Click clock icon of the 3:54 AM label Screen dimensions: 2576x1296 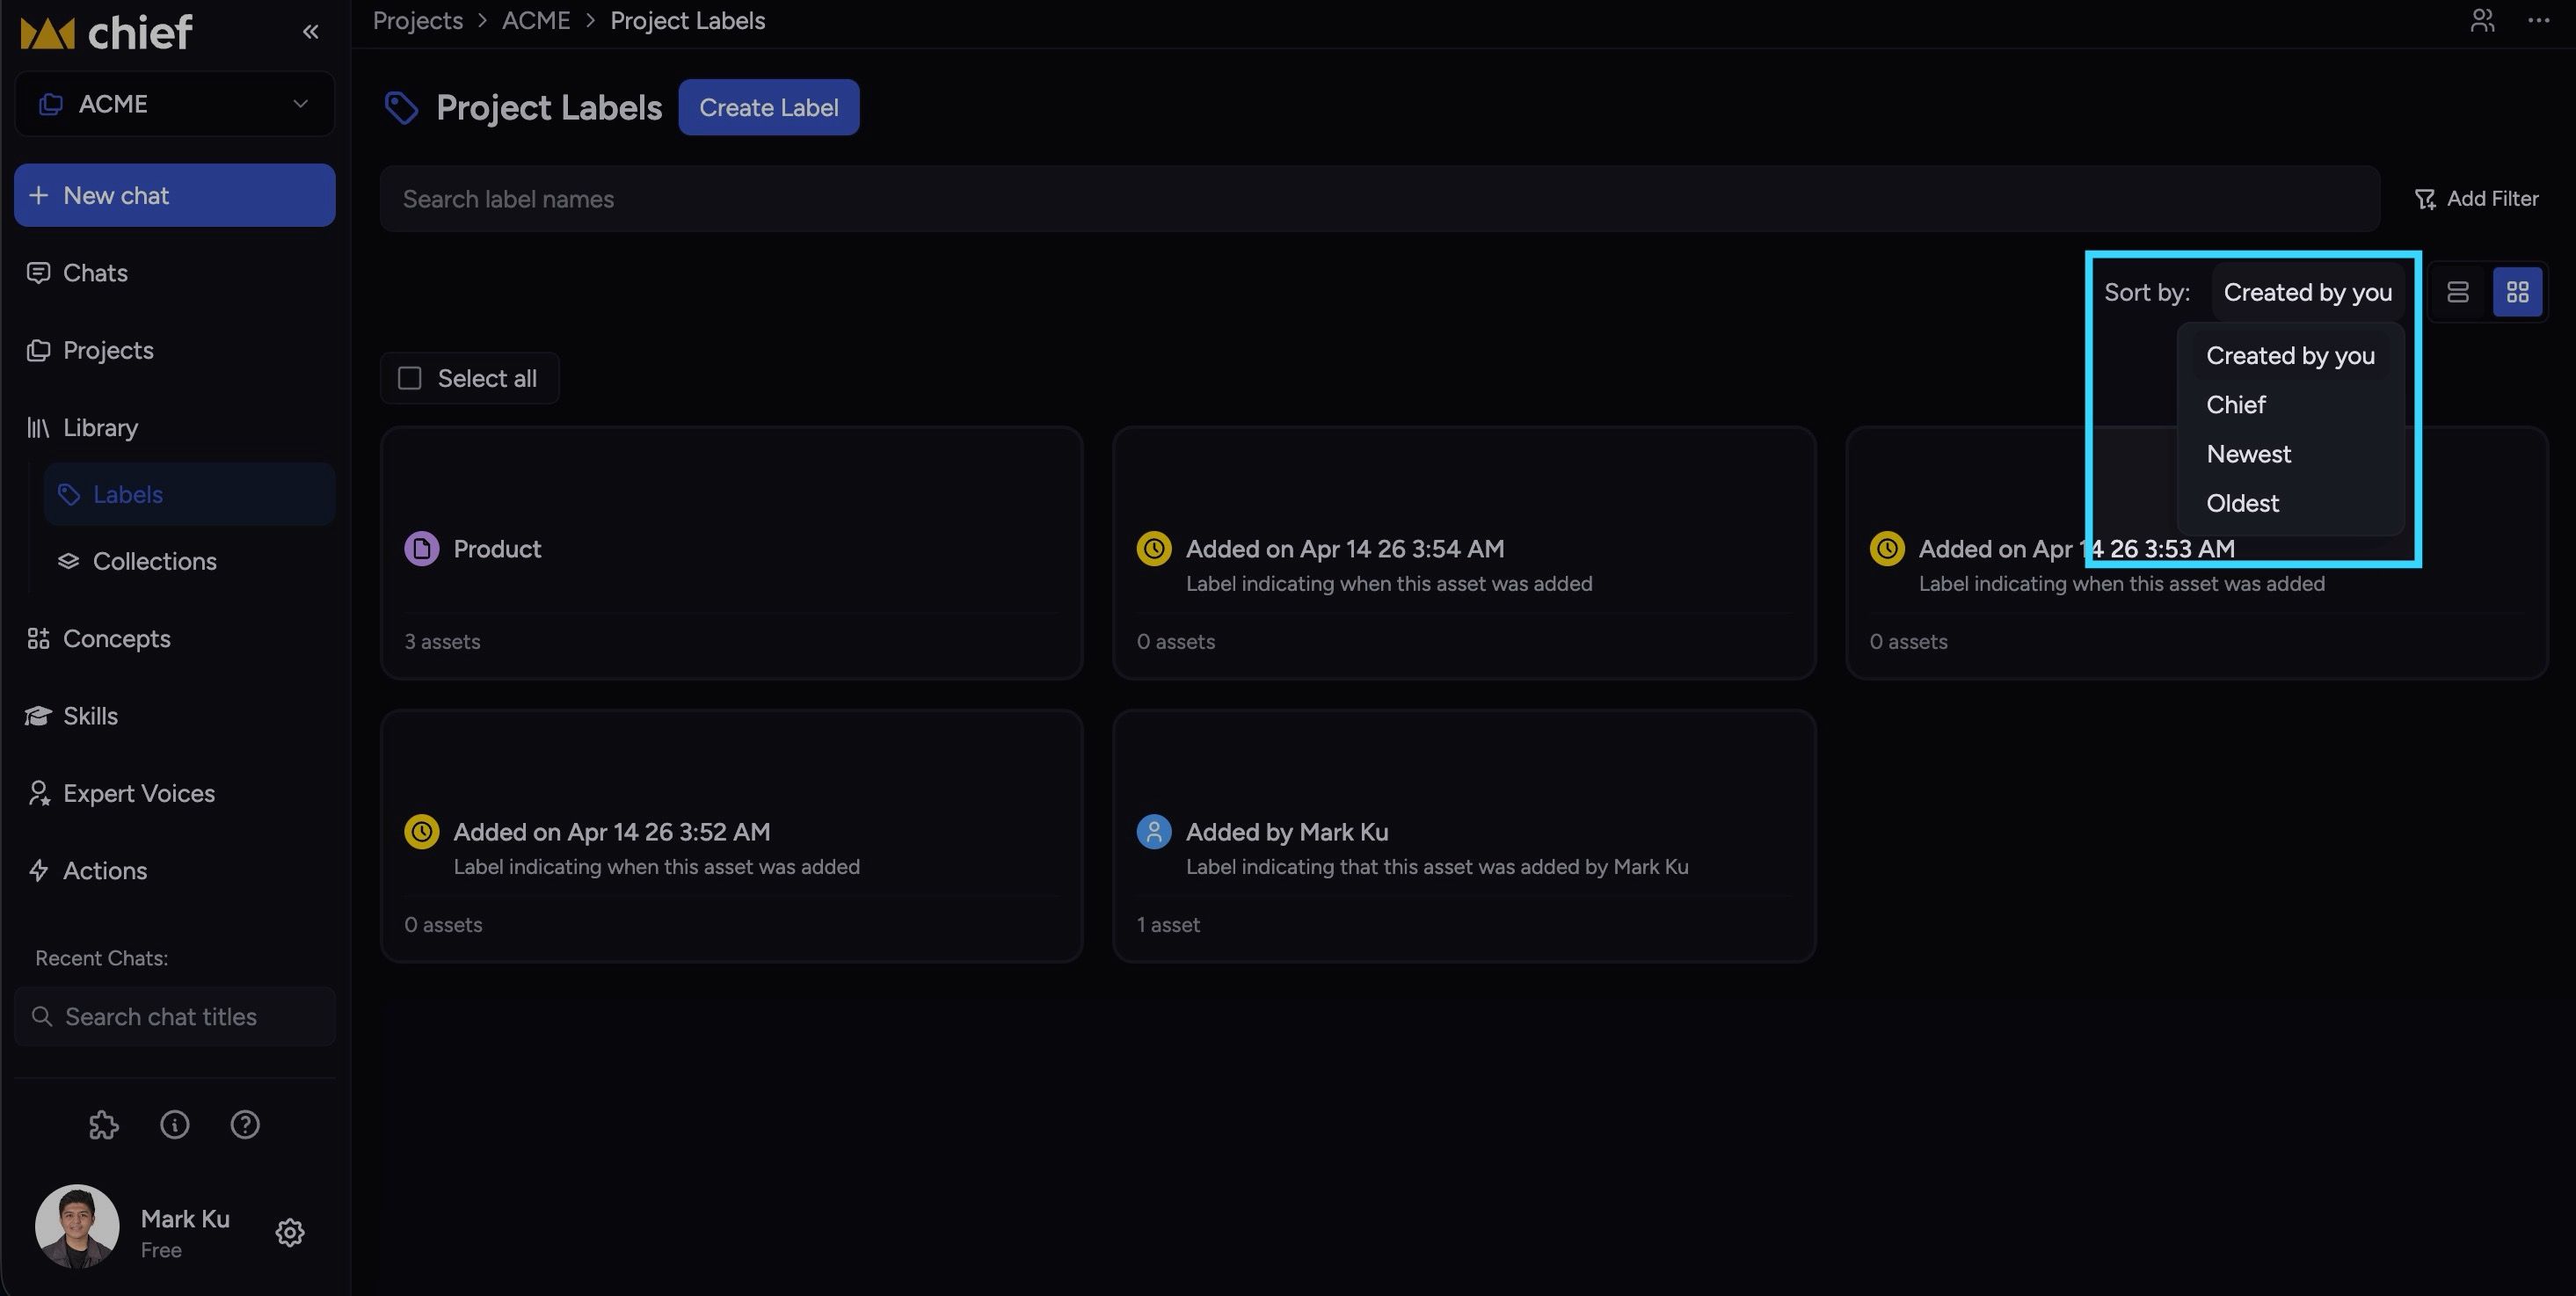[x=1154, y=549]
